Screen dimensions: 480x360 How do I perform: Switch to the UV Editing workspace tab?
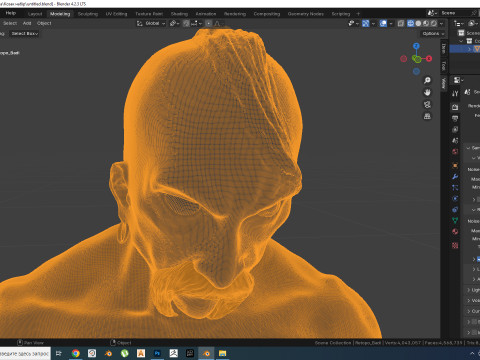pyautogui.click(x=116, y=14)
